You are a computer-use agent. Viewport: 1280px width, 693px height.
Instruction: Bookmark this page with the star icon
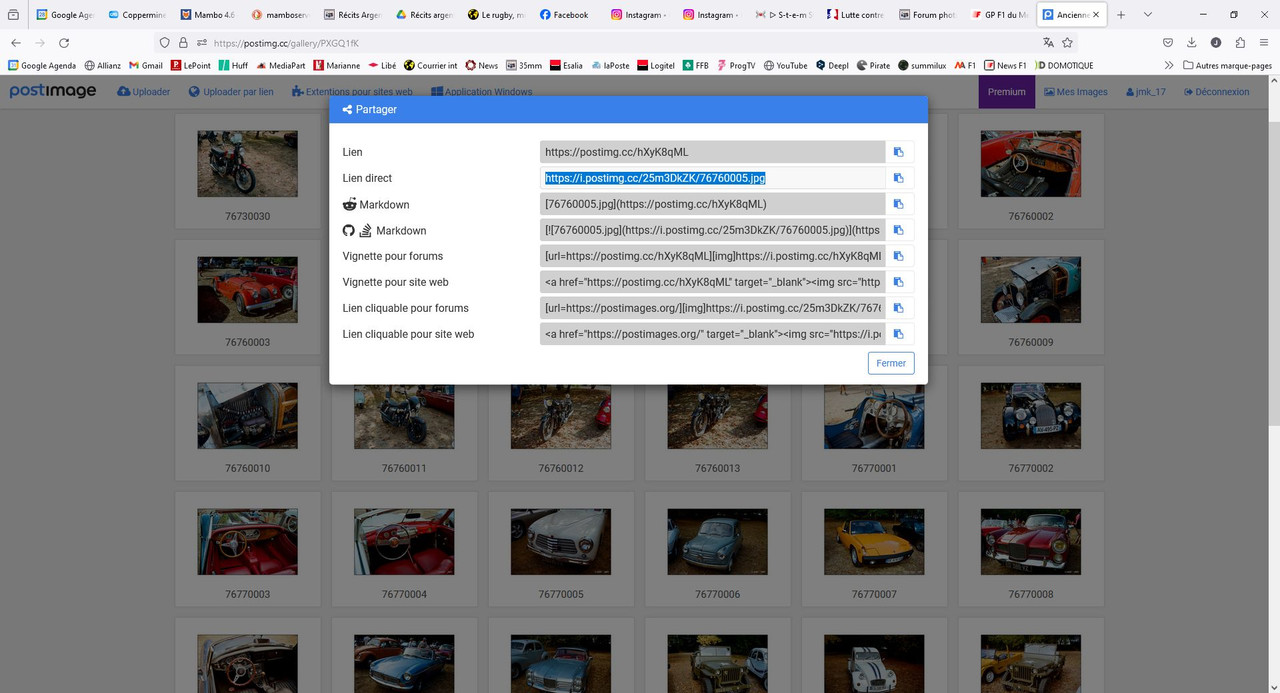[1068, 43]
